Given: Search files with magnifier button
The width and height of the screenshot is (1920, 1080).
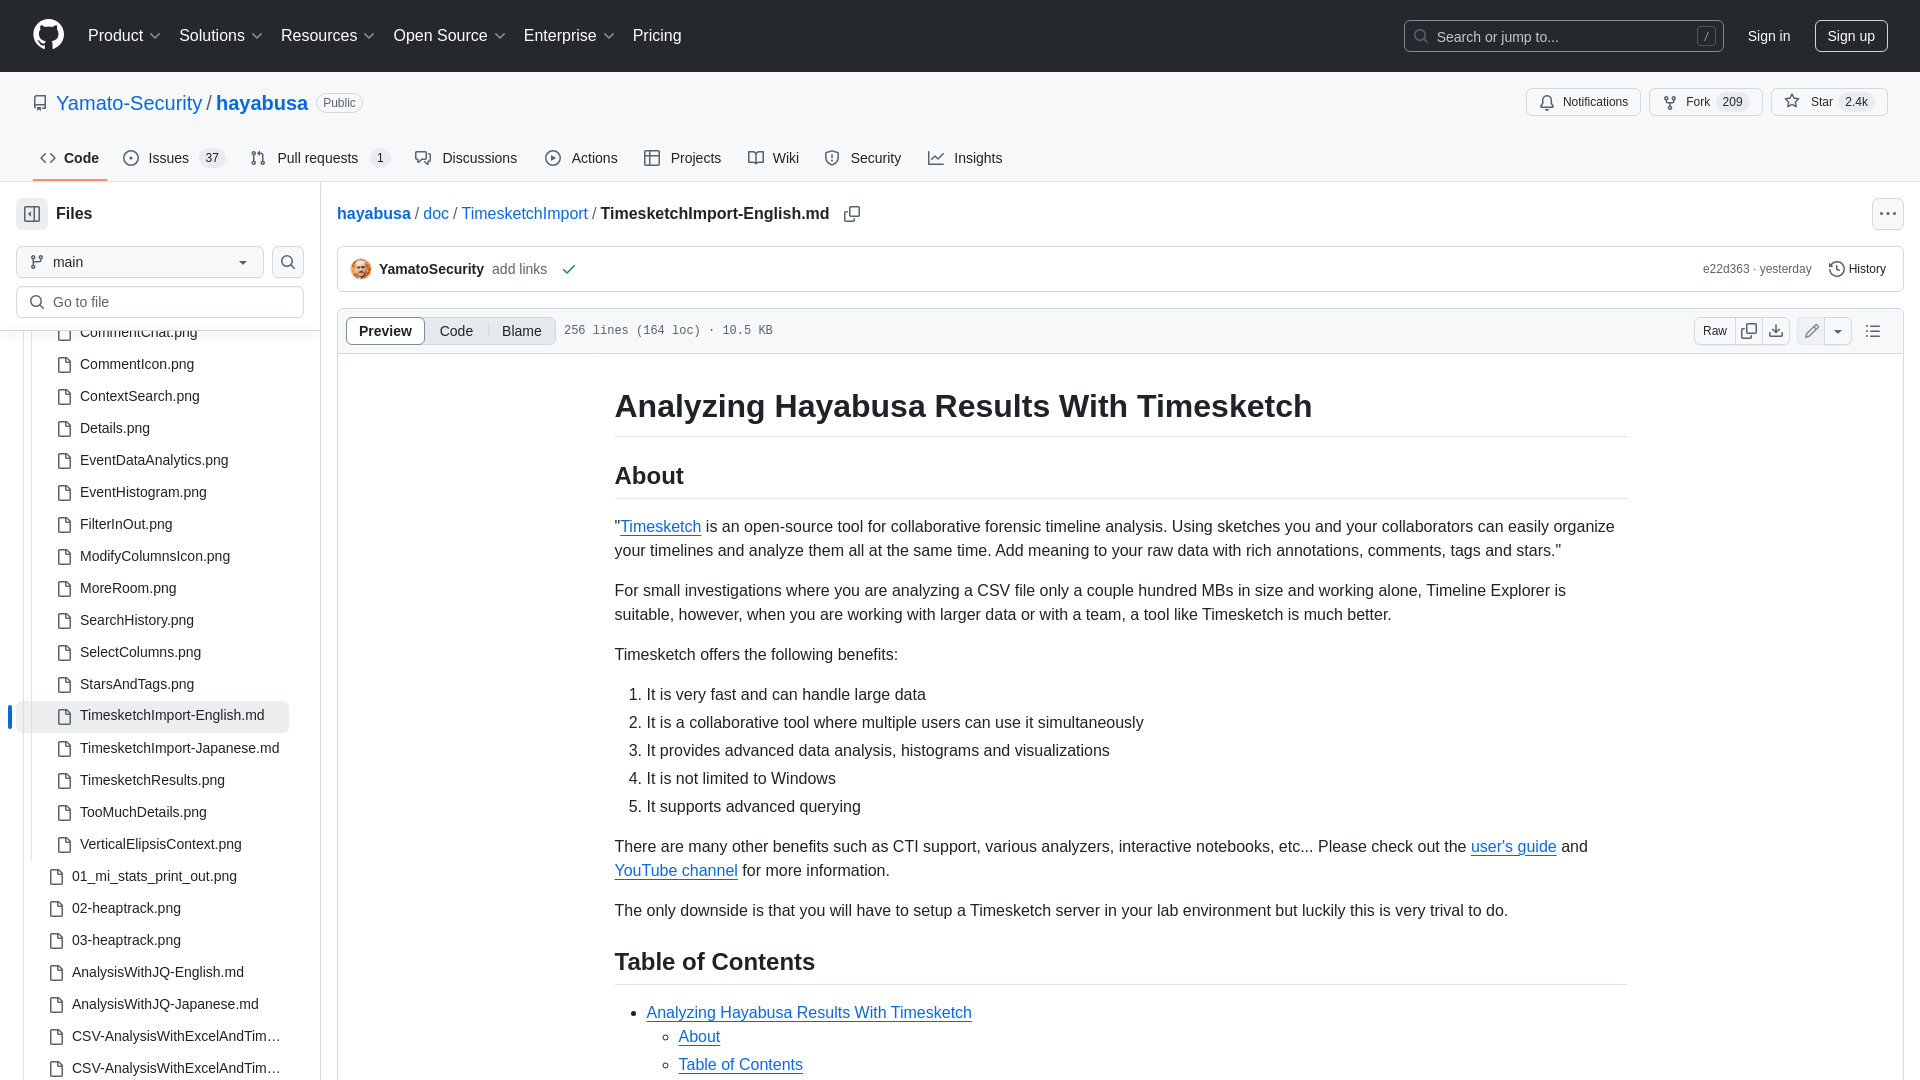Looking at the screenshot, I should coord(288,262).
